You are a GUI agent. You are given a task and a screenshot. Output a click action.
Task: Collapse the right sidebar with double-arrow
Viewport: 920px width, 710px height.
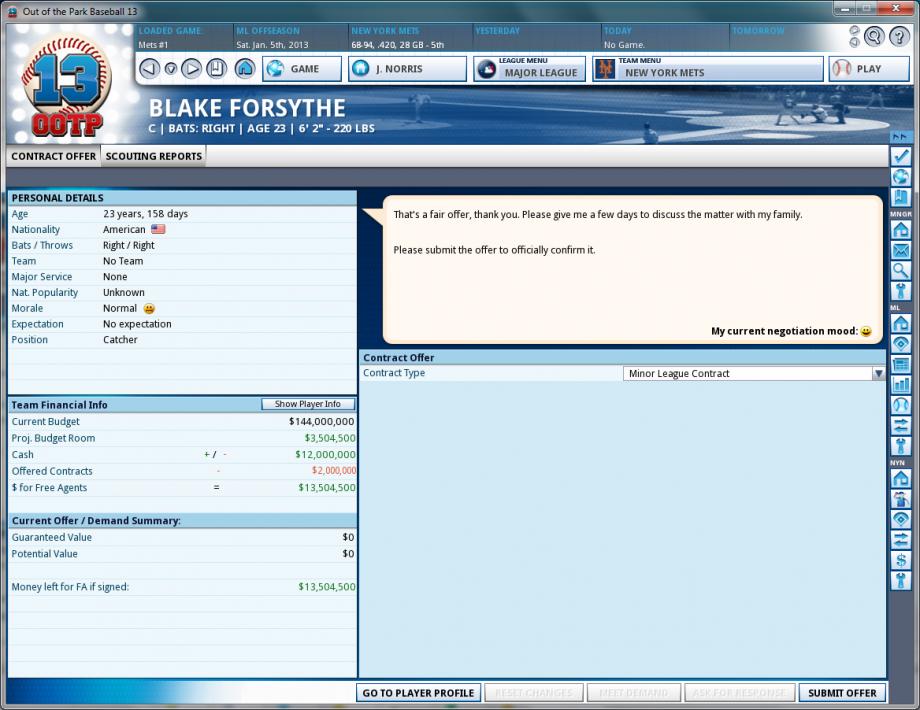coord(901,137)
